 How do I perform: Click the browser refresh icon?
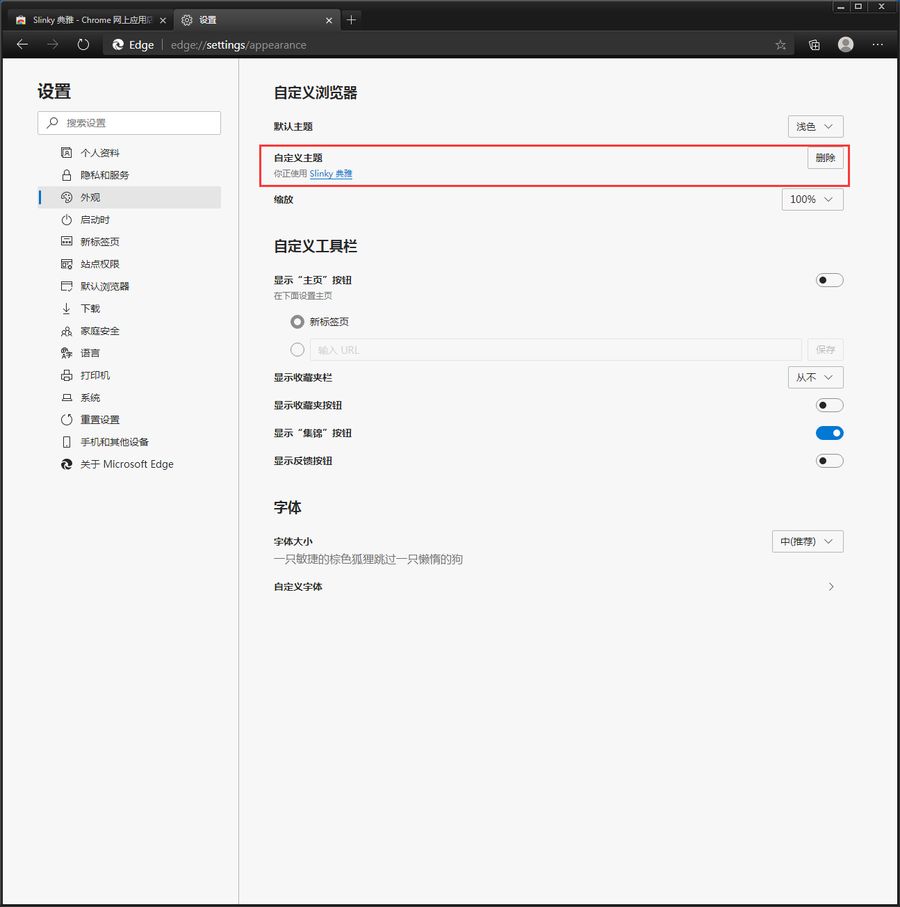pyautogui.click(x=83, y=45)
